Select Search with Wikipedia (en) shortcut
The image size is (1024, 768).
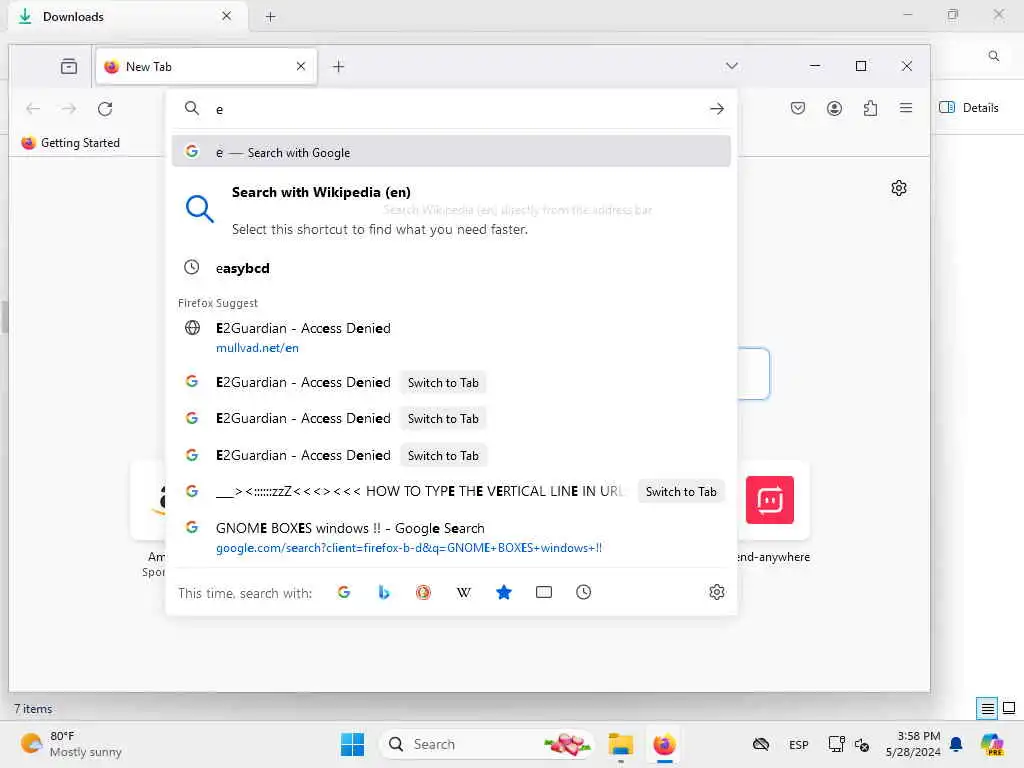pyautogui.click(x=451, y=210)
